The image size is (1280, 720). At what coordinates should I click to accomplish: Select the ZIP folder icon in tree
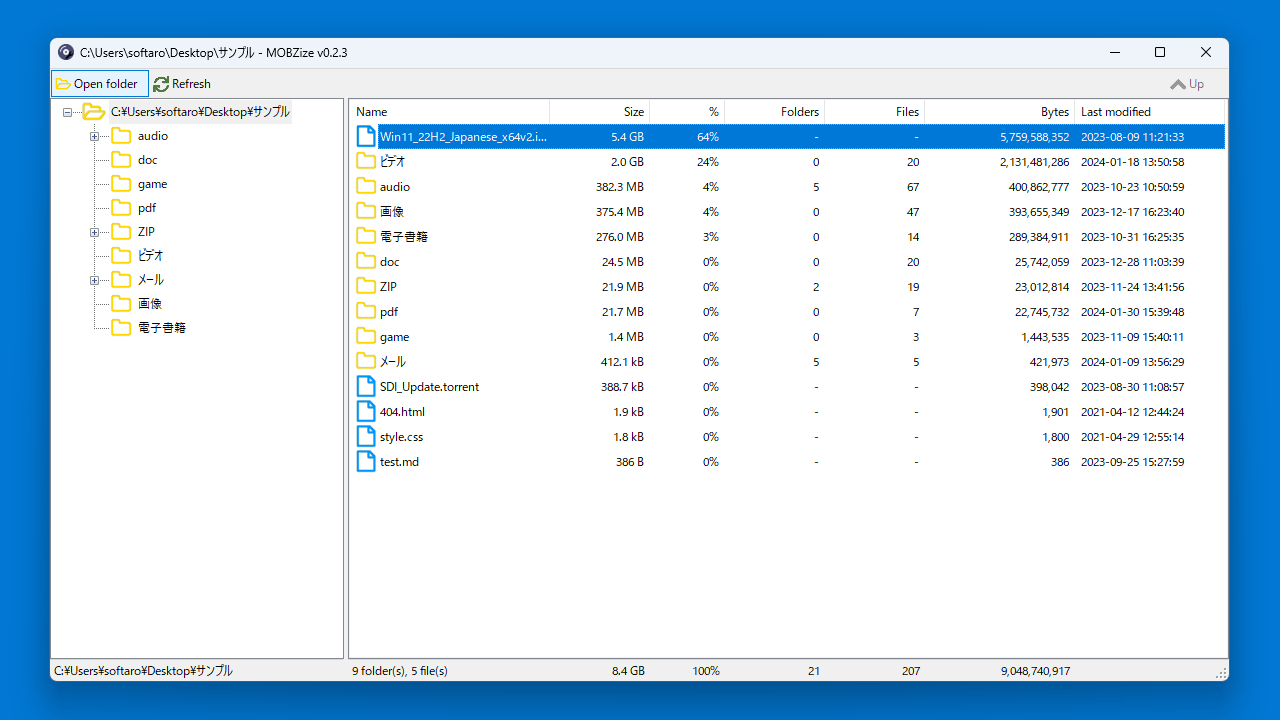pyautogui.click(x=121, y=232)
